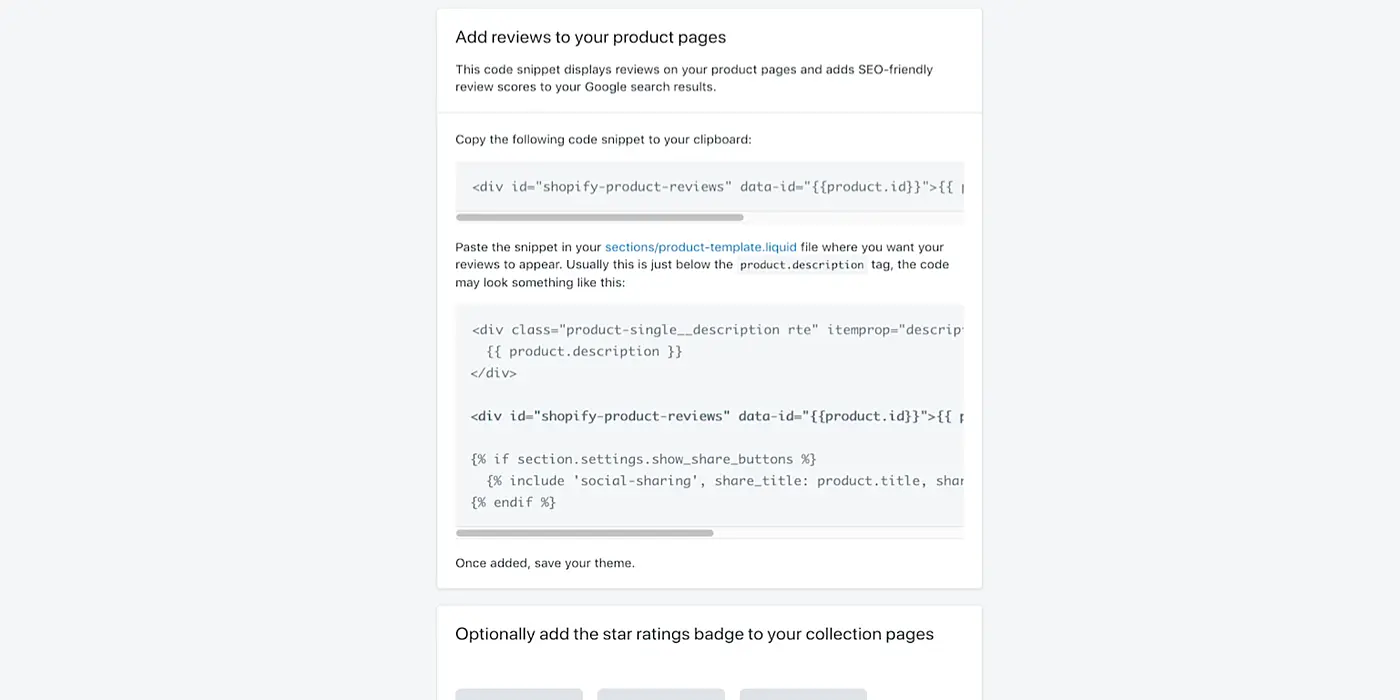Screen dimensions: 1400x700
Task: Click the show_share_buttons condition line
Action: [x=643, y=458]
